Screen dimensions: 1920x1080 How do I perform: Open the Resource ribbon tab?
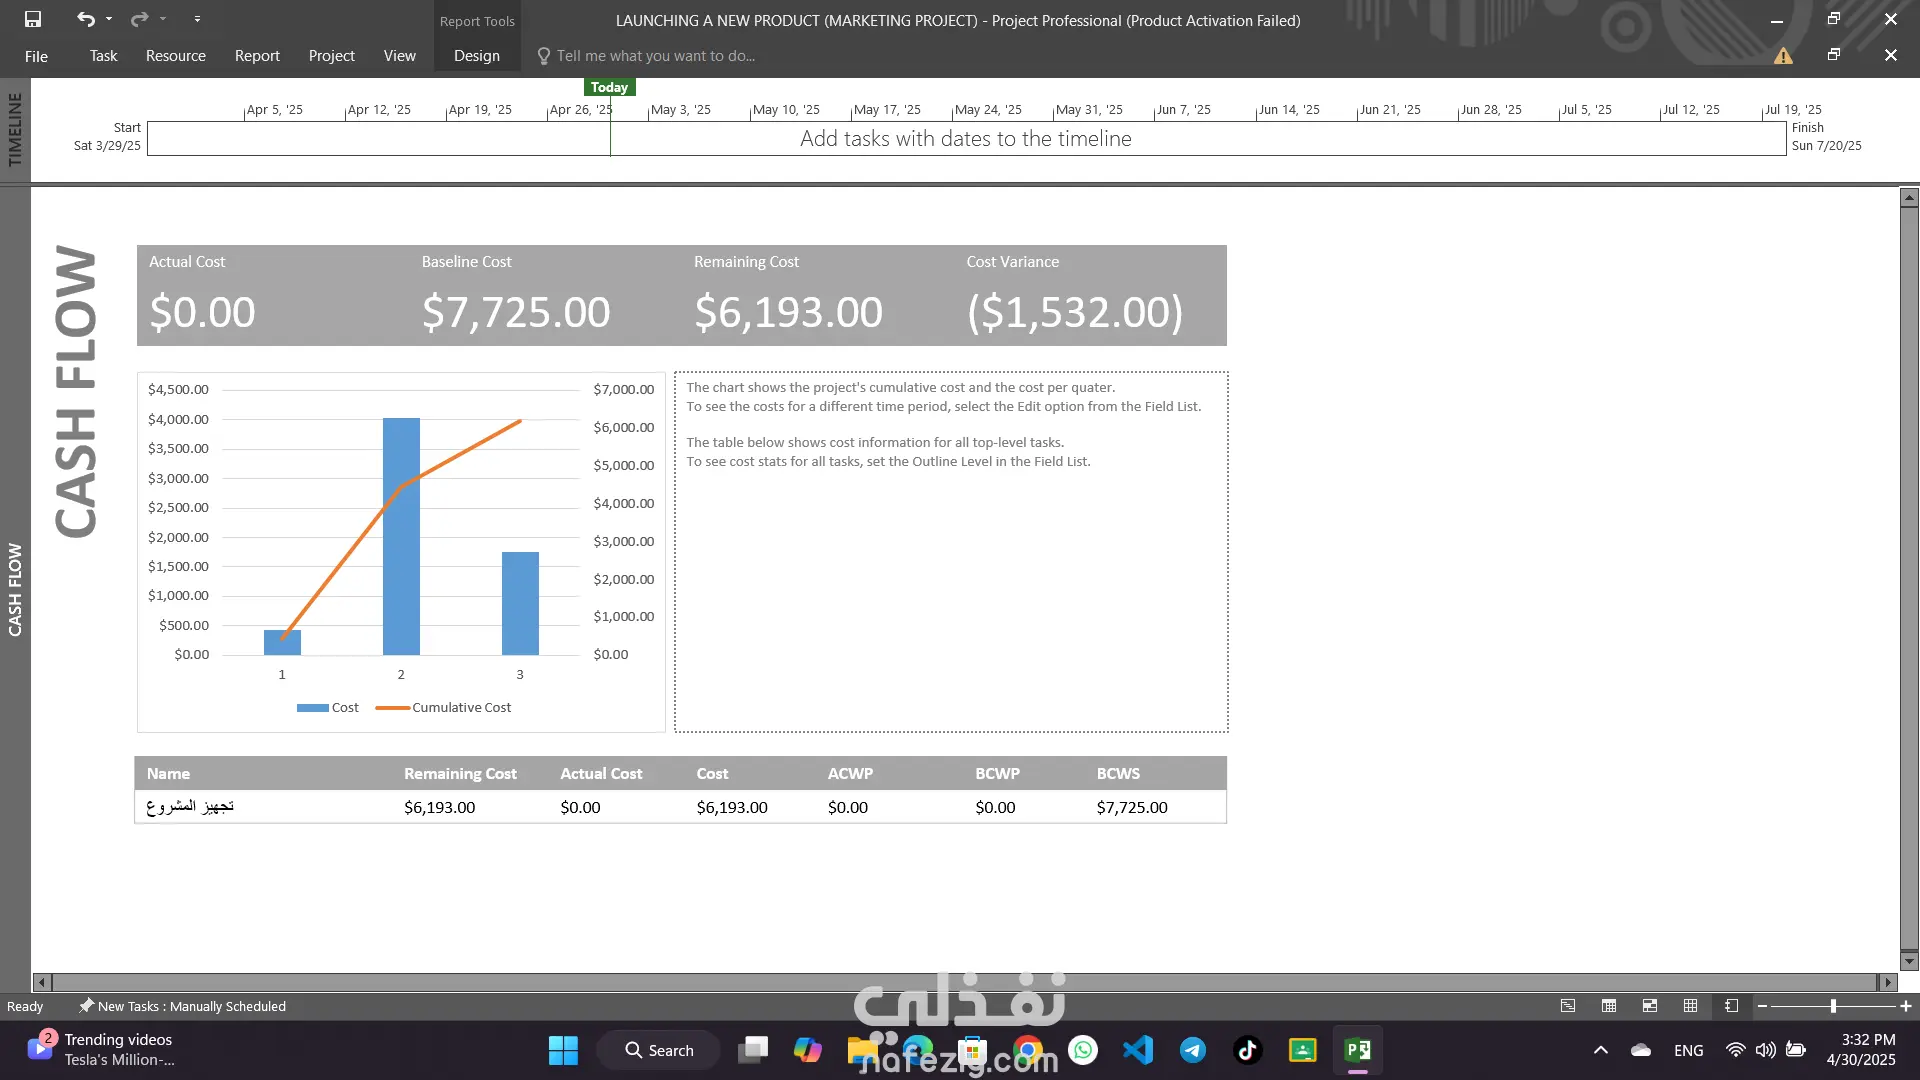[x=175, y=56]
